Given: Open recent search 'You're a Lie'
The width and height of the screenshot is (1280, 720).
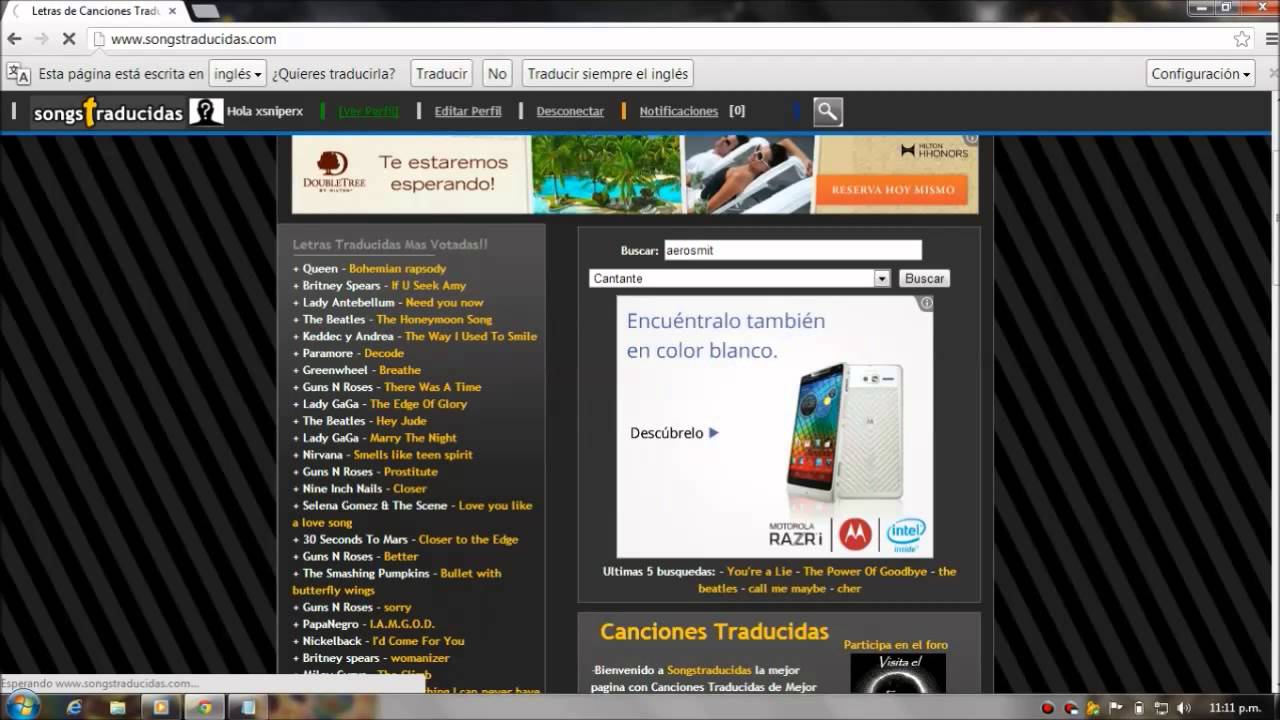Looking at the screenshot, I should click(x=761, y=572).
